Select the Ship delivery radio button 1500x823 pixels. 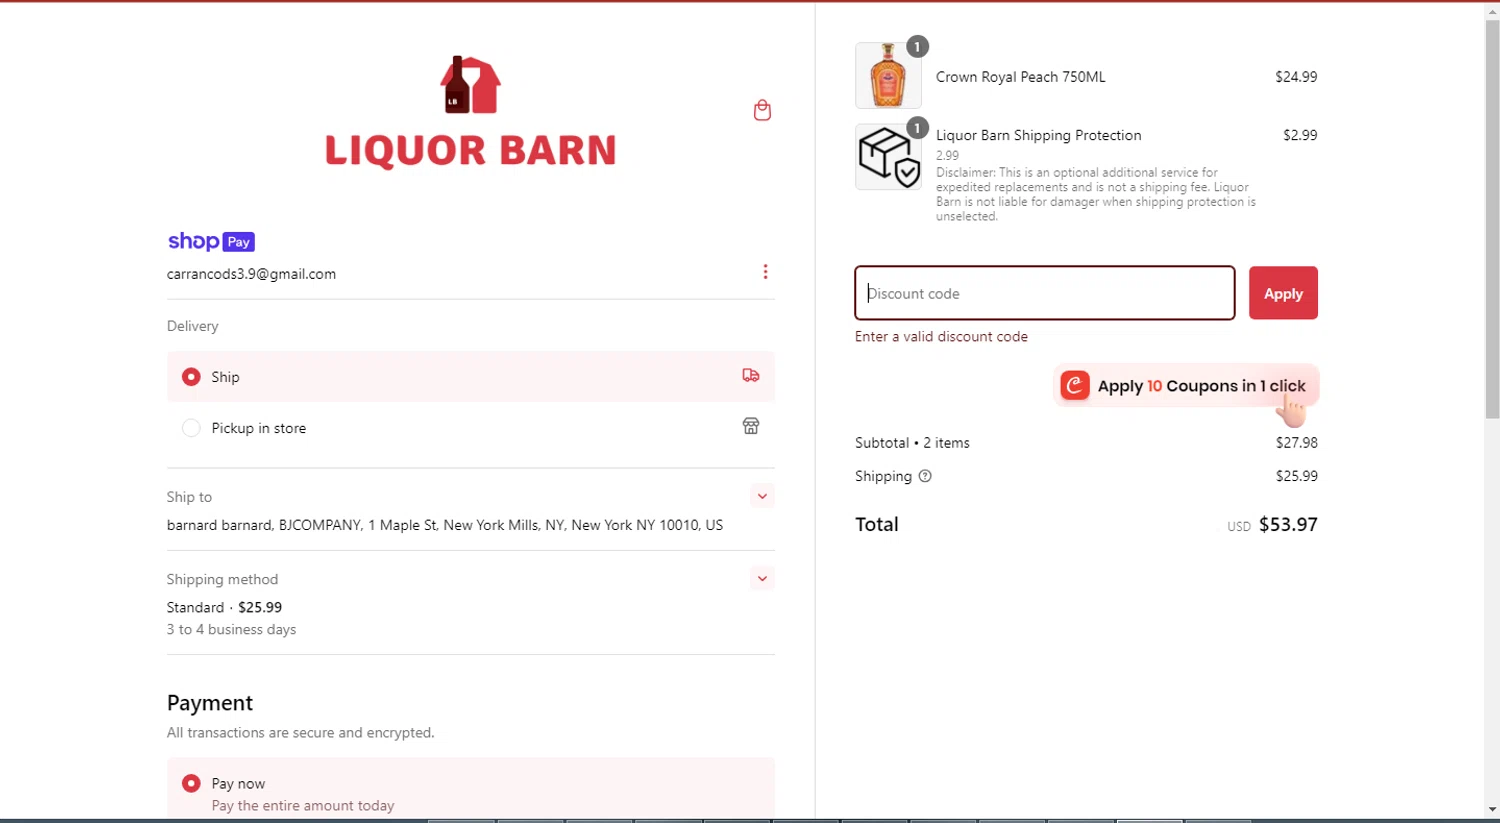coord(191,377)
